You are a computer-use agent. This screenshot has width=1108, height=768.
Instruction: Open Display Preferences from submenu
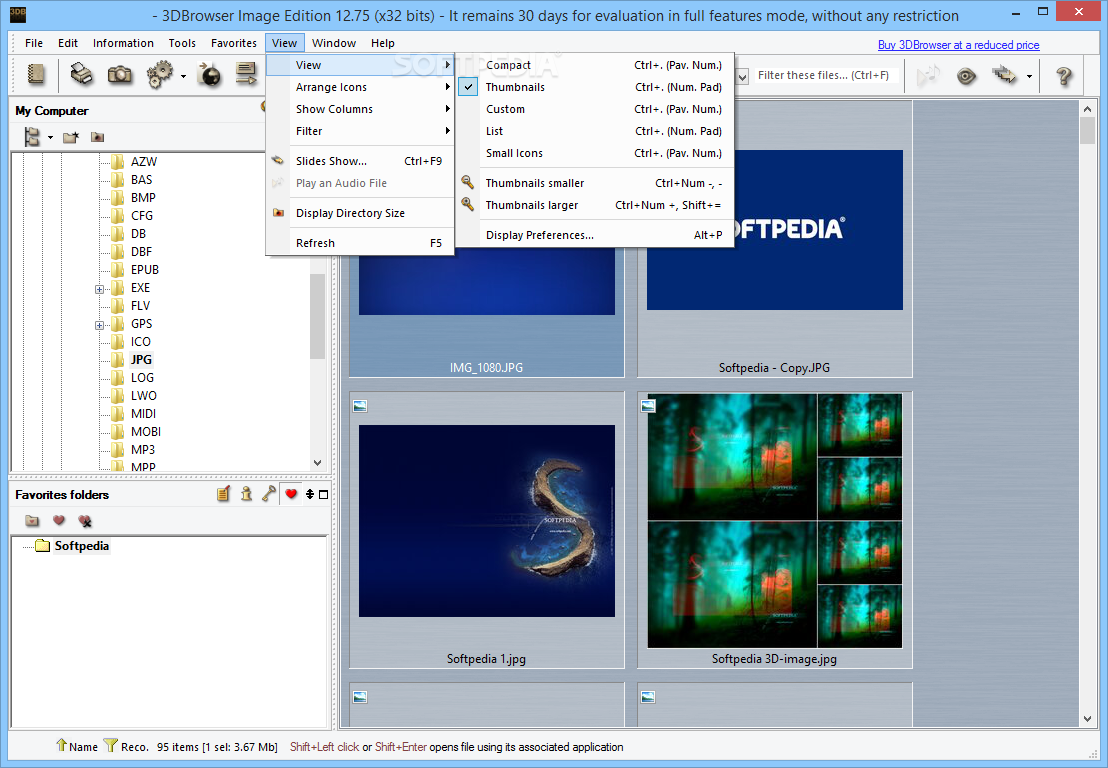click(594, 235)
